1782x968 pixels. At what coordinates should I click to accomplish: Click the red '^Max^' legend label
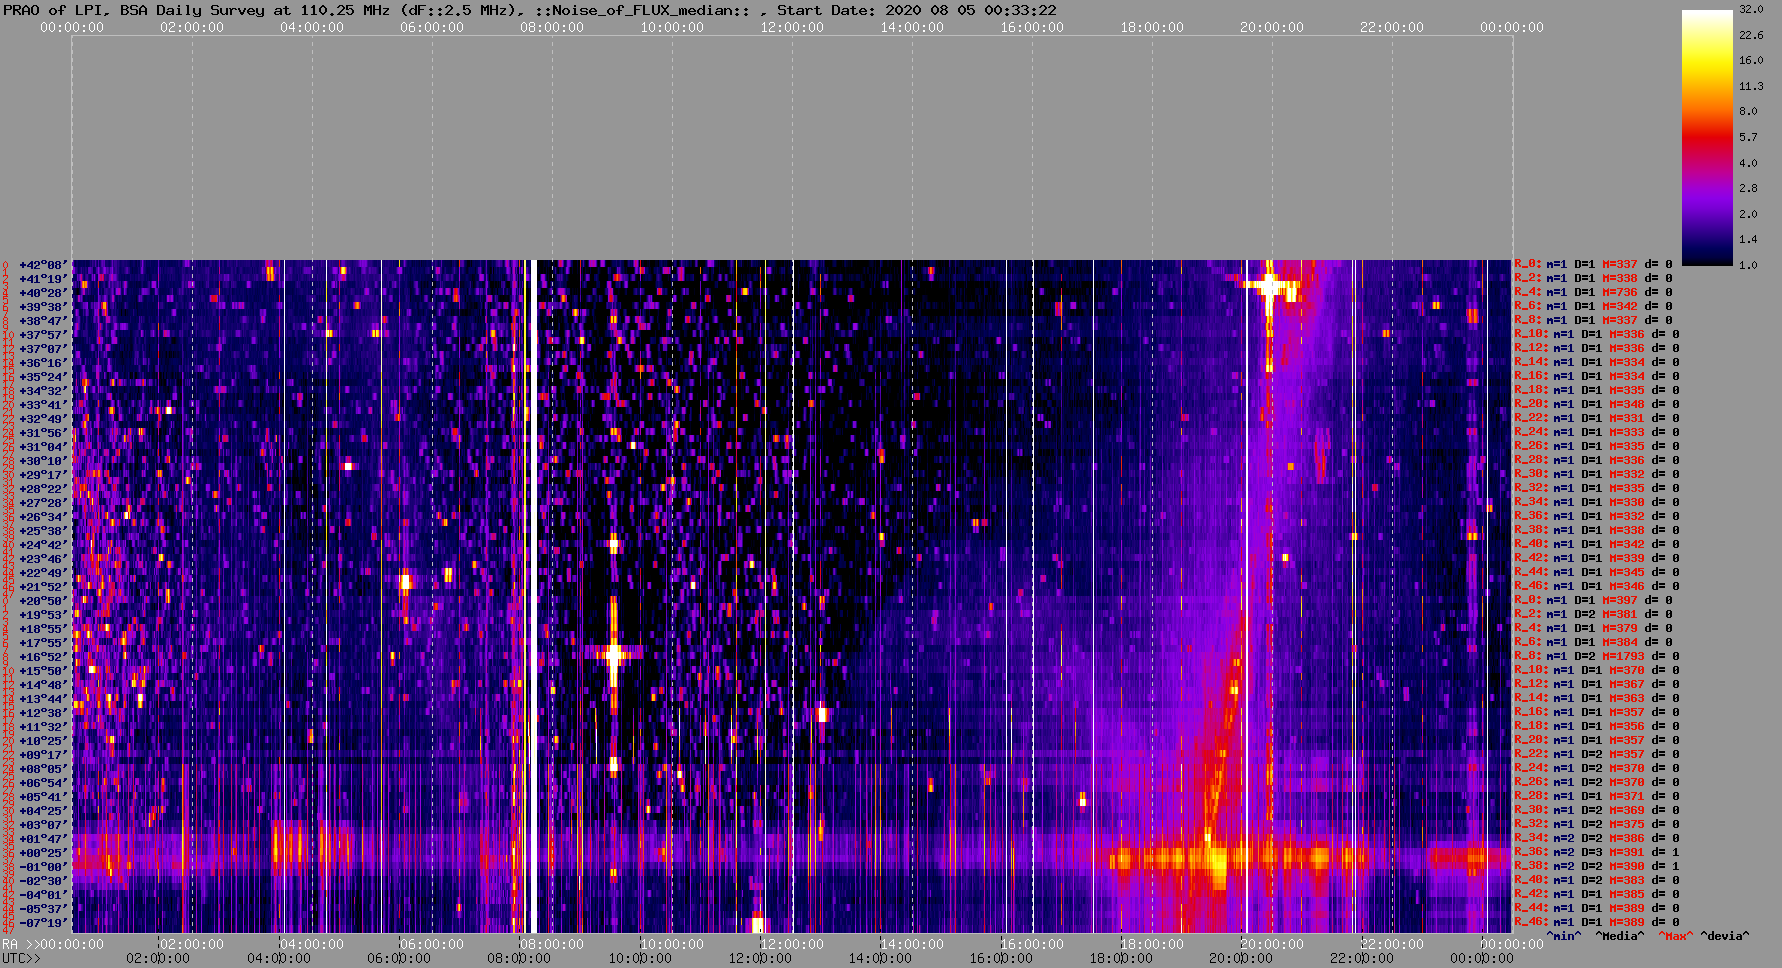(x=1676, y=936)
